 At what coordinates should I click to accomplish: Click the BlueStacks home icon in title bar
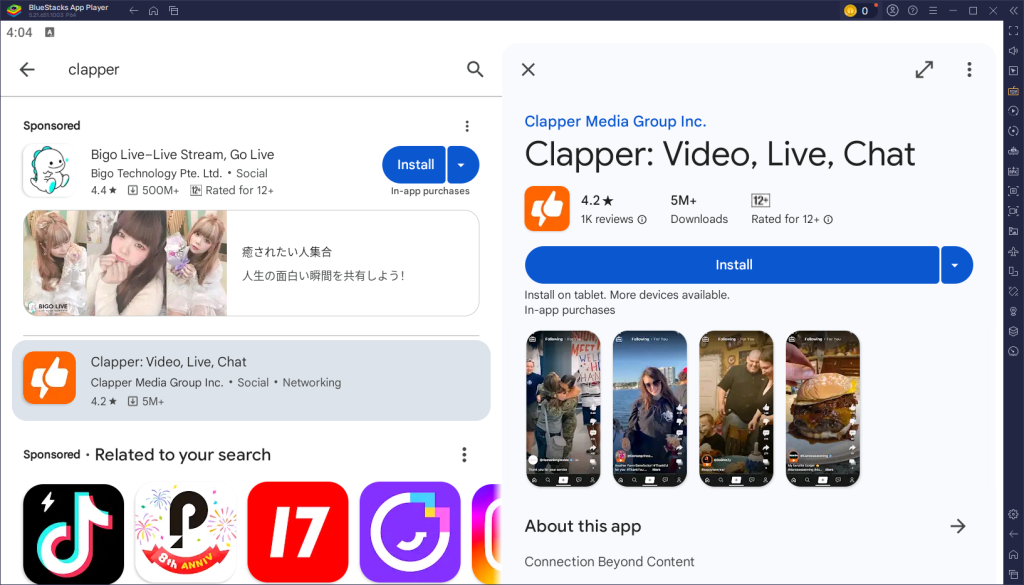coord(153,10)
